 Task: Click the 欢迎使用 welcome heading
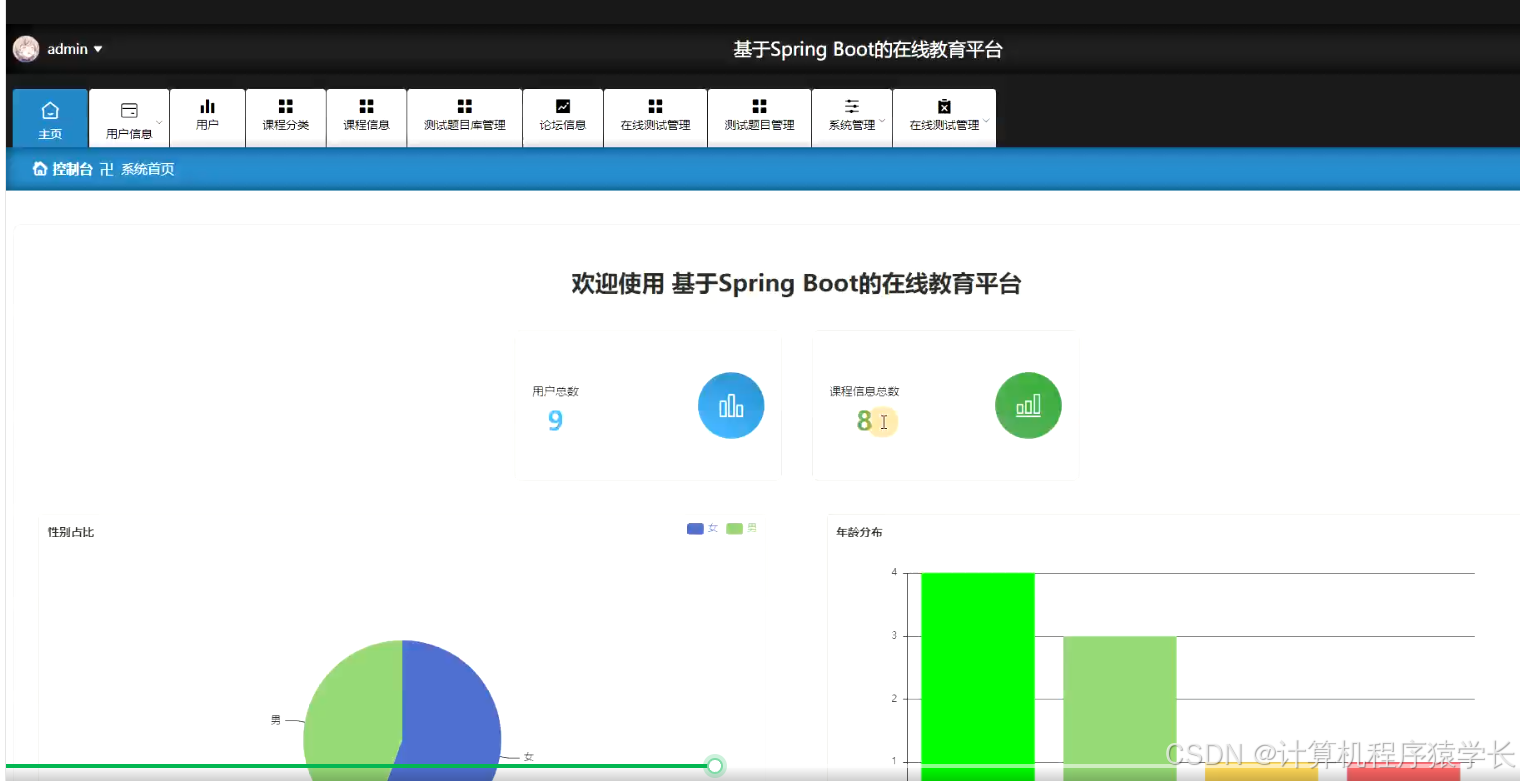click(x=796, y=284)
